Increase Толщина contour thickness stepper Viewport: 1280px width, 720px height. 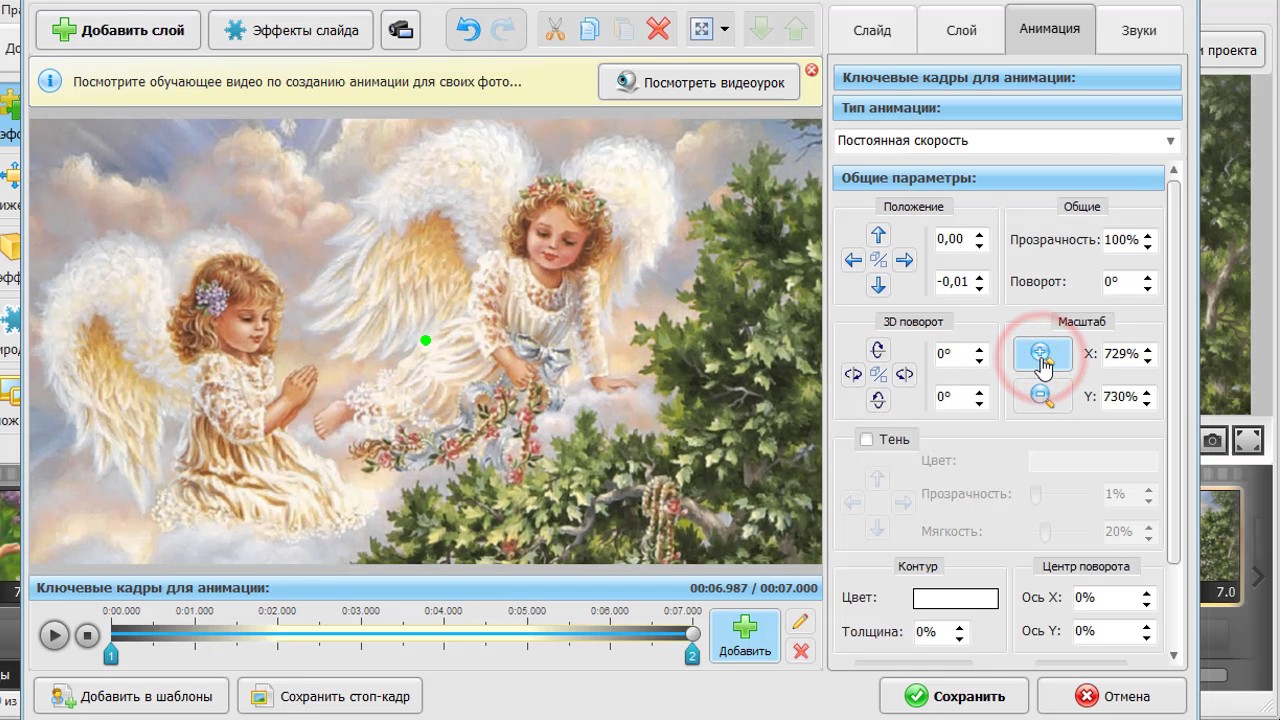coord(959,627)
